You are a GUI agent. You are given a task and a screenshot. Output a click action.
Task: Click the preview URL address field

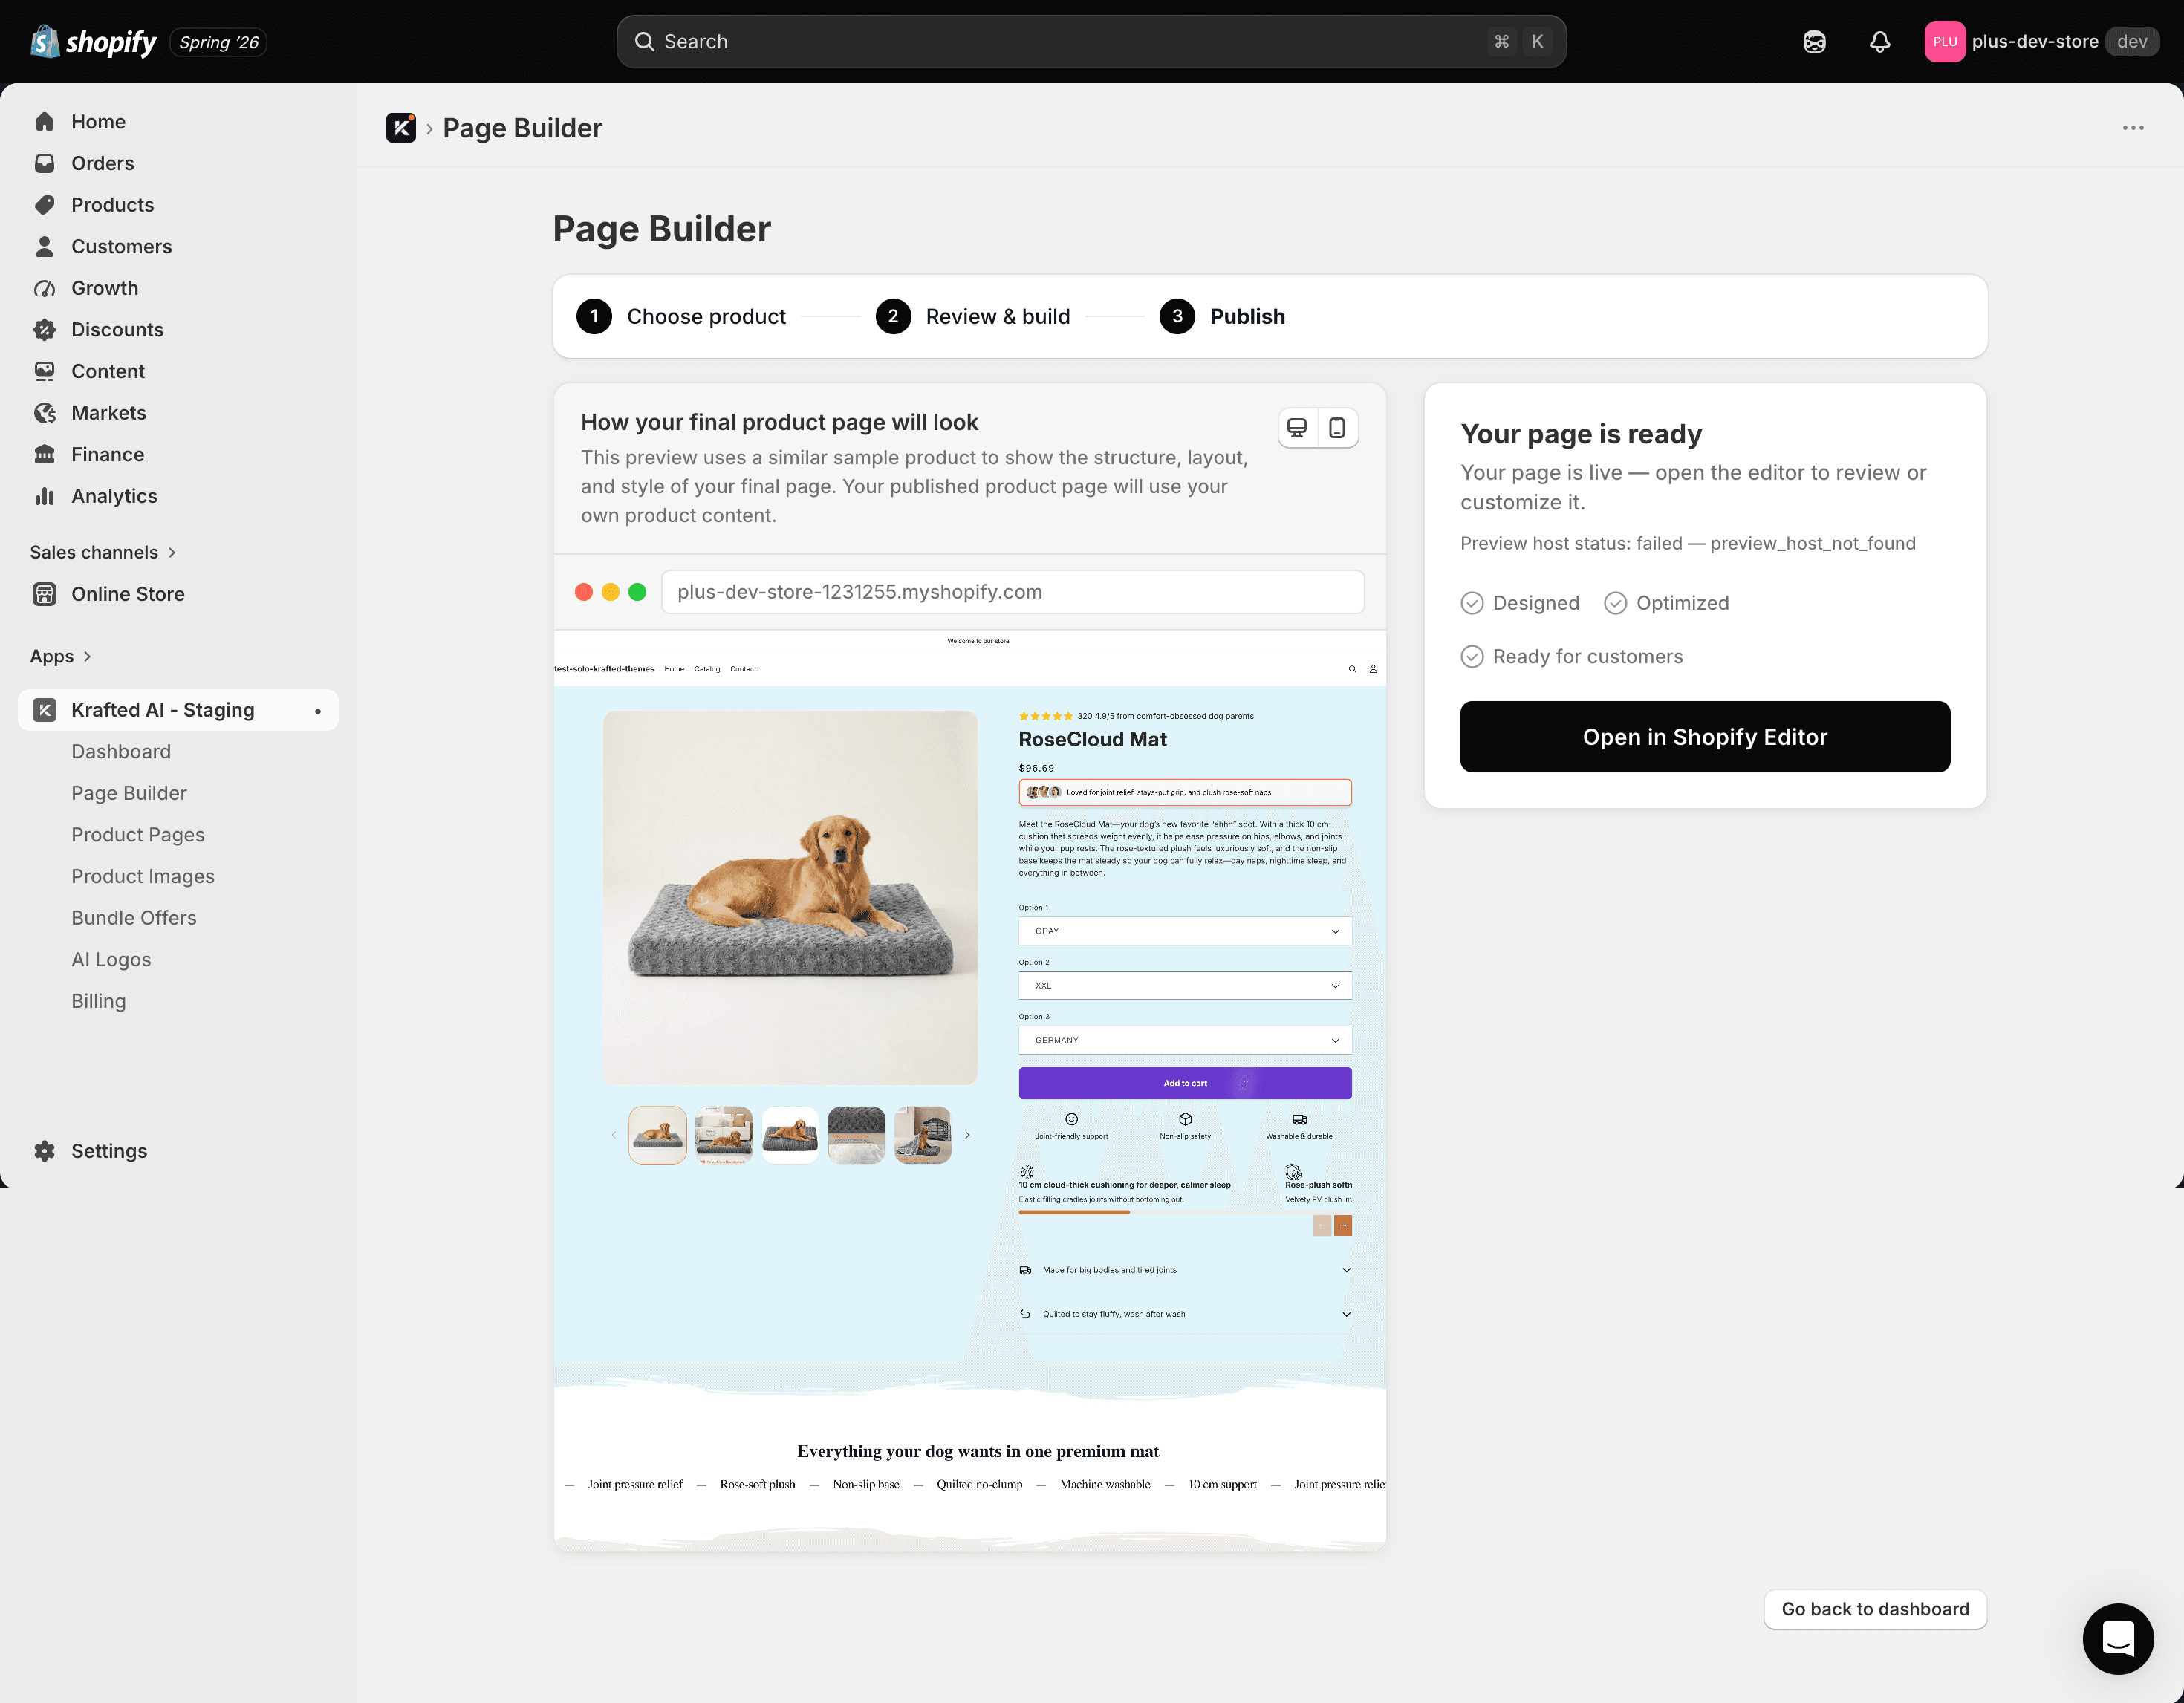1012,592
